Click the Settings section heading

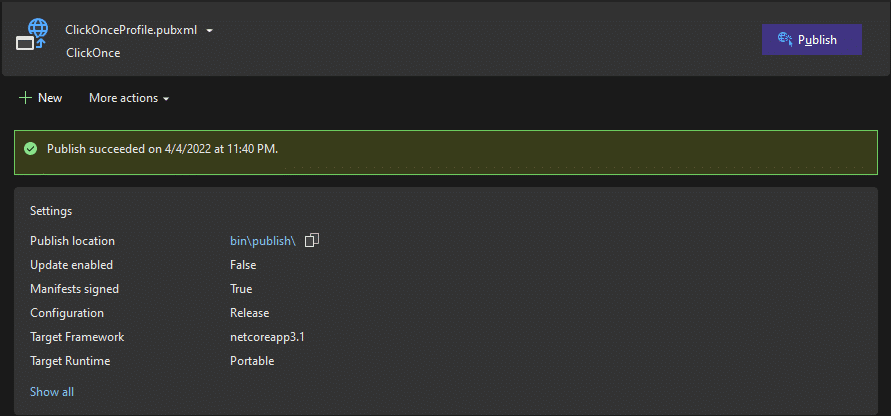[51, 211]
